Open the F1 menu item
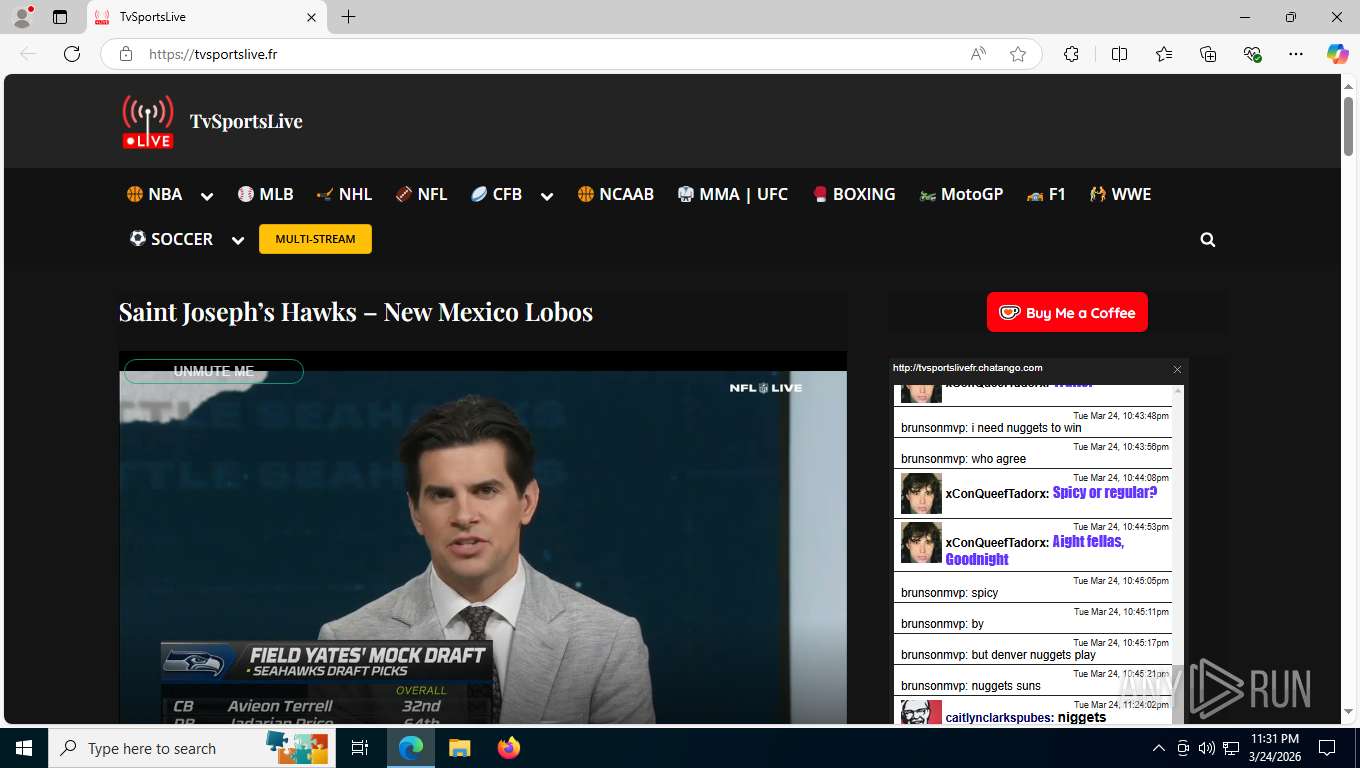The image size is (1360, 768). (1046, 194)
